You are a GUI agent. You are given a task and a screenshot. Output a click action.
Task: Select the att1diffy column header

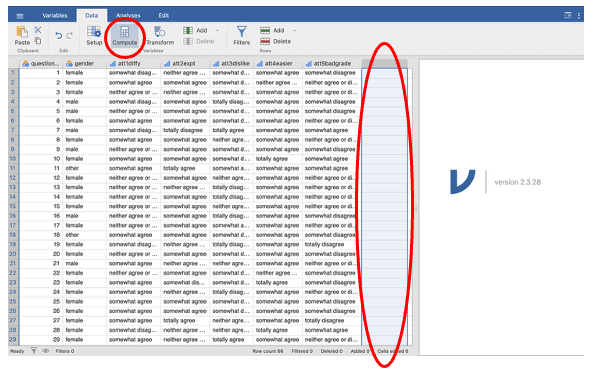(134, 64)
